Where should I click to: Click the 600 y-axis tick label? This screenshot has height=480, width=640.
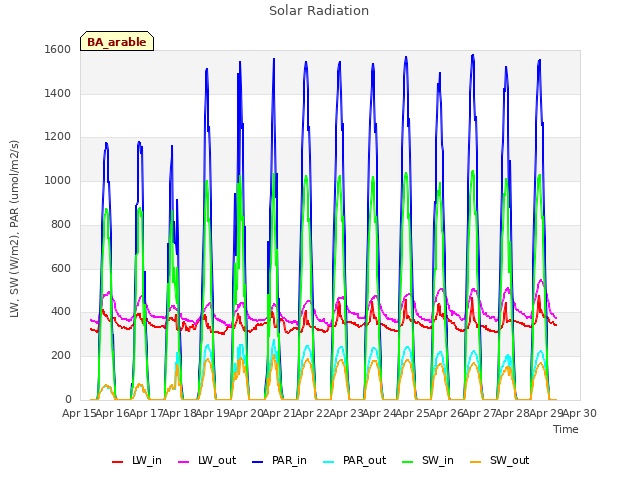(61, 268)
